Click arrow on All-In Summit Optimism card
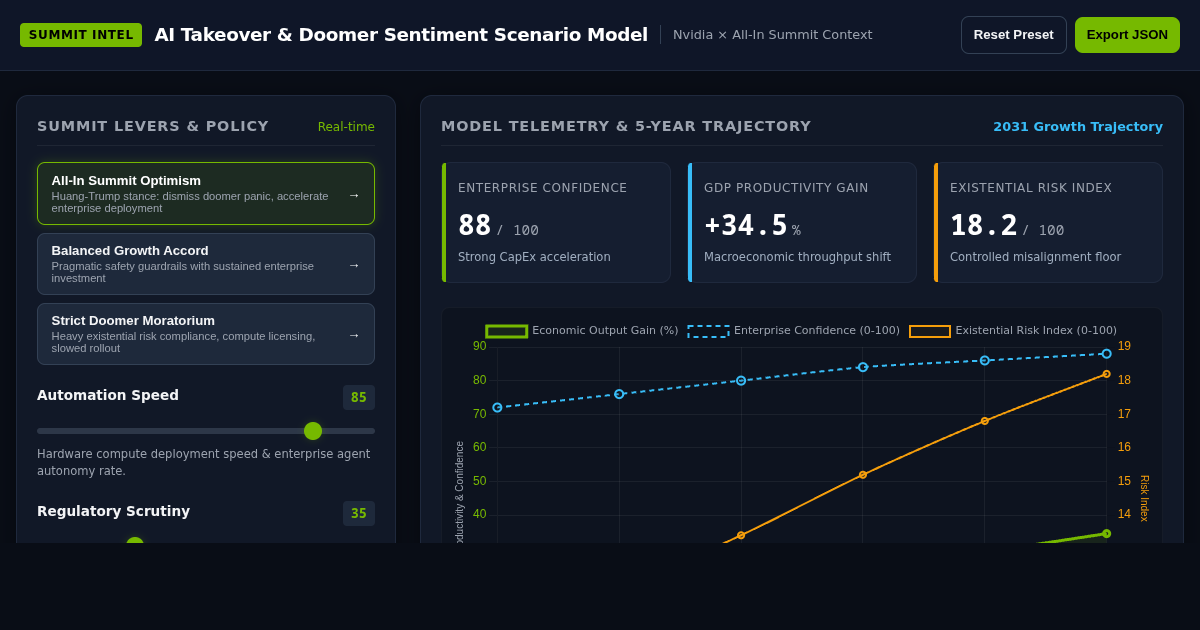 point(354,195)
